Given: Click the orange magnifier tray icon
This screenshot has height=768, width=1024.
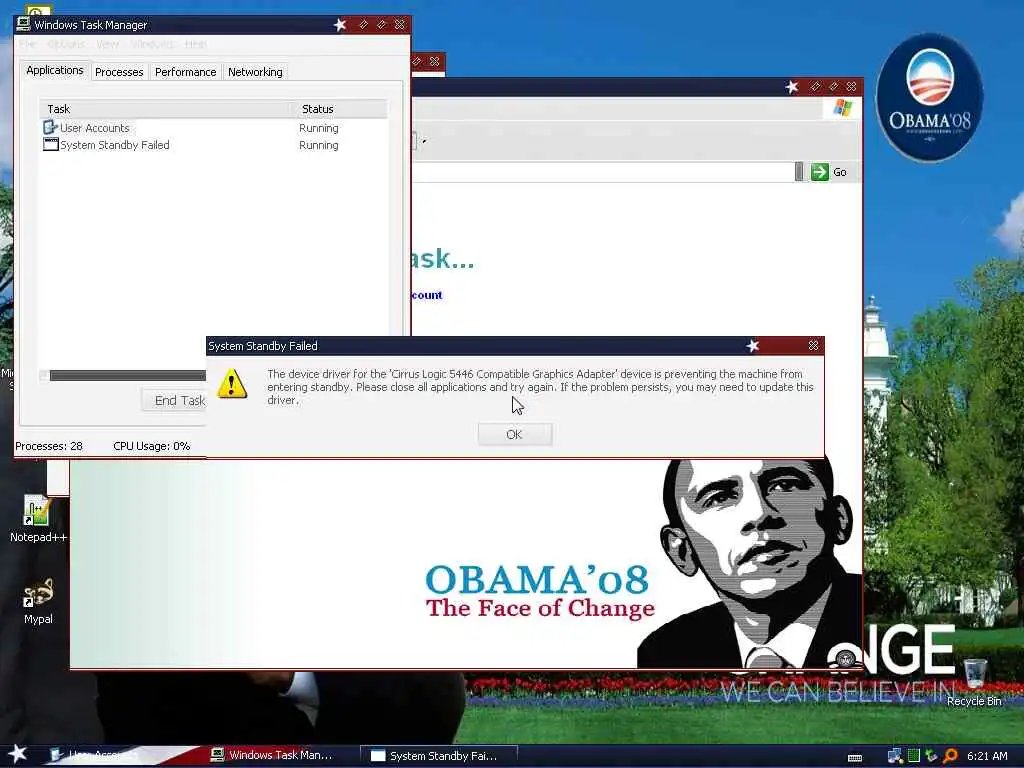Looking at the screenshot, I should click(x=950, y=756).
